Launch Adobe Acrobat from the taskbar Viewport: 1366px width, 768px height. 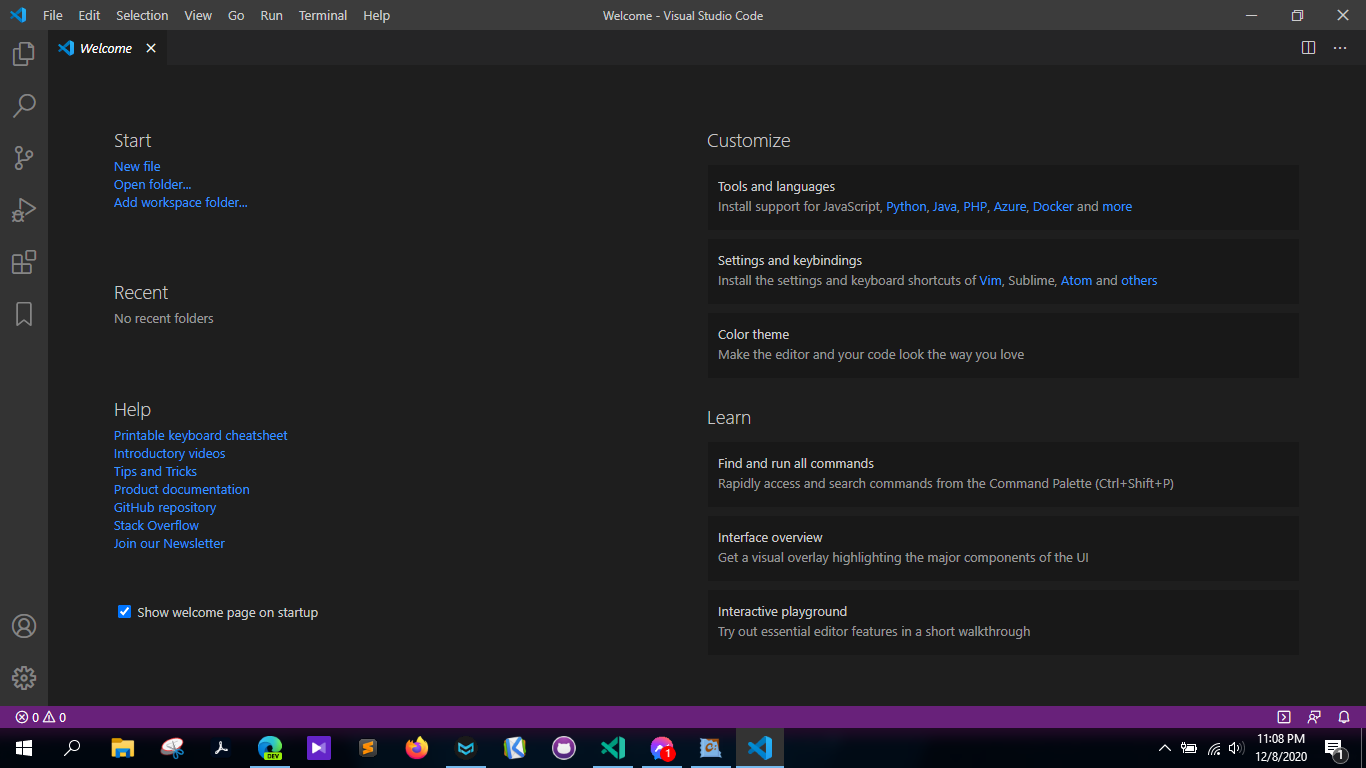[221, 748]
